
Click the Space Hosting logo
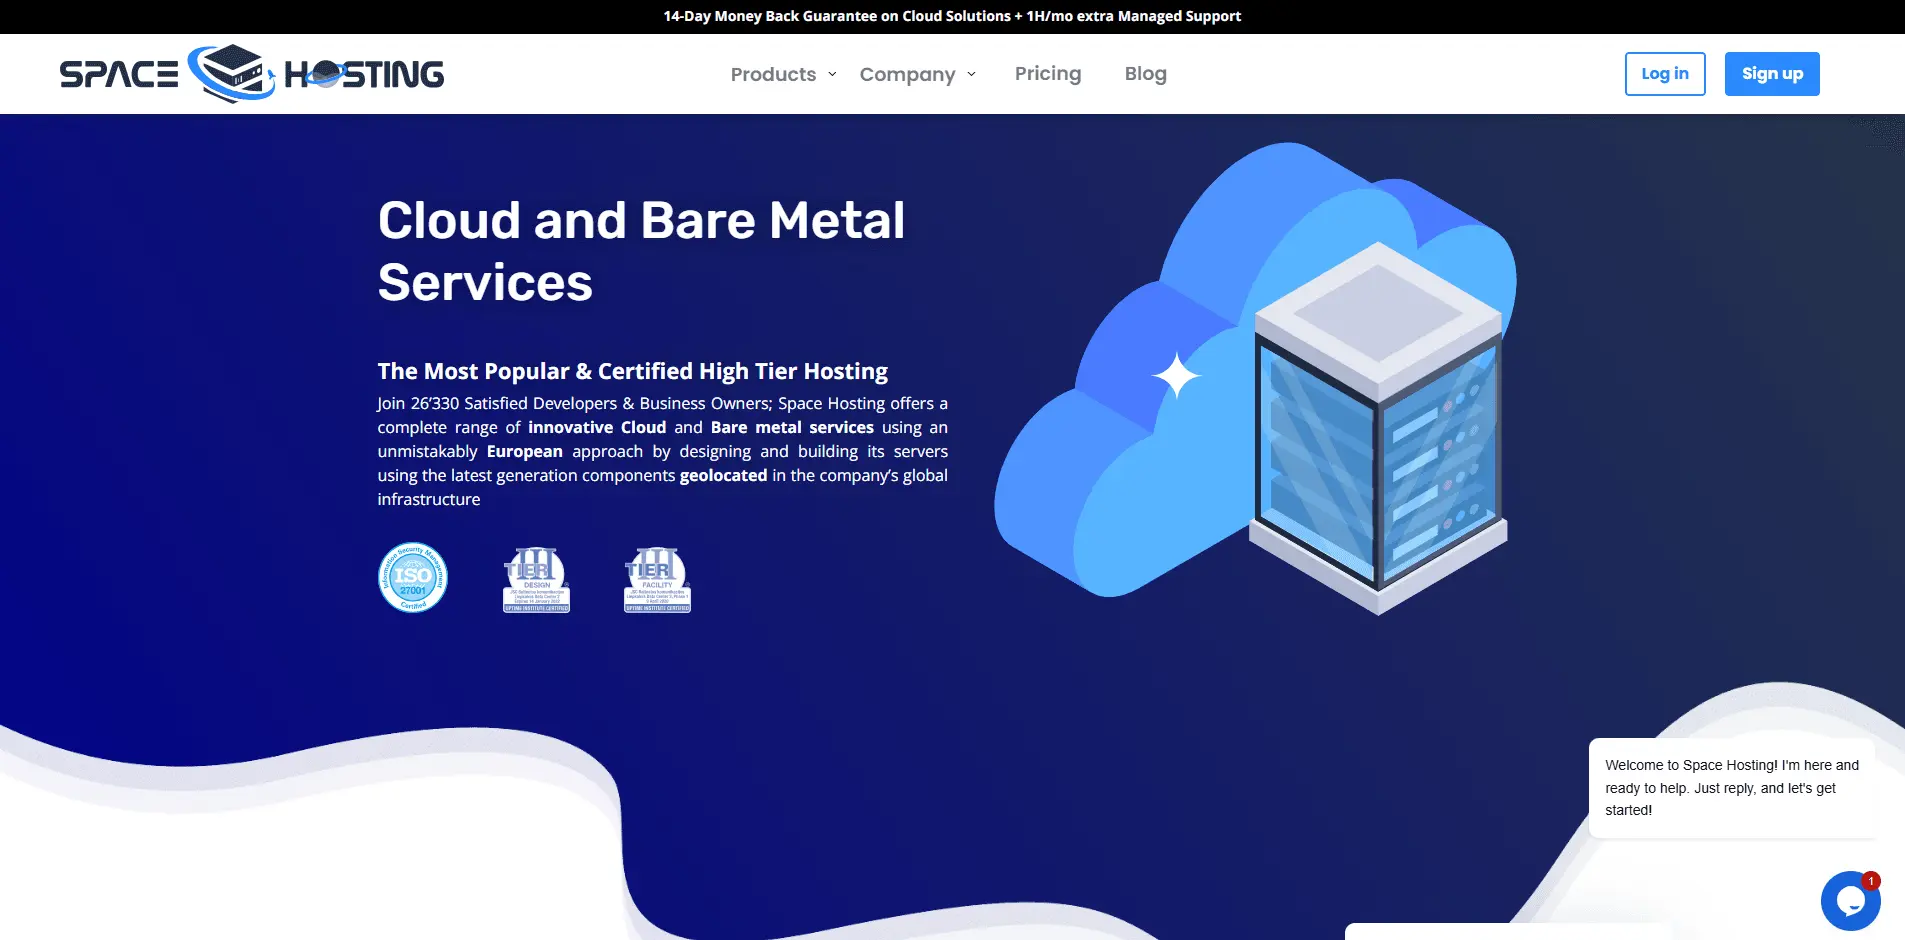(x=252, y=73)
